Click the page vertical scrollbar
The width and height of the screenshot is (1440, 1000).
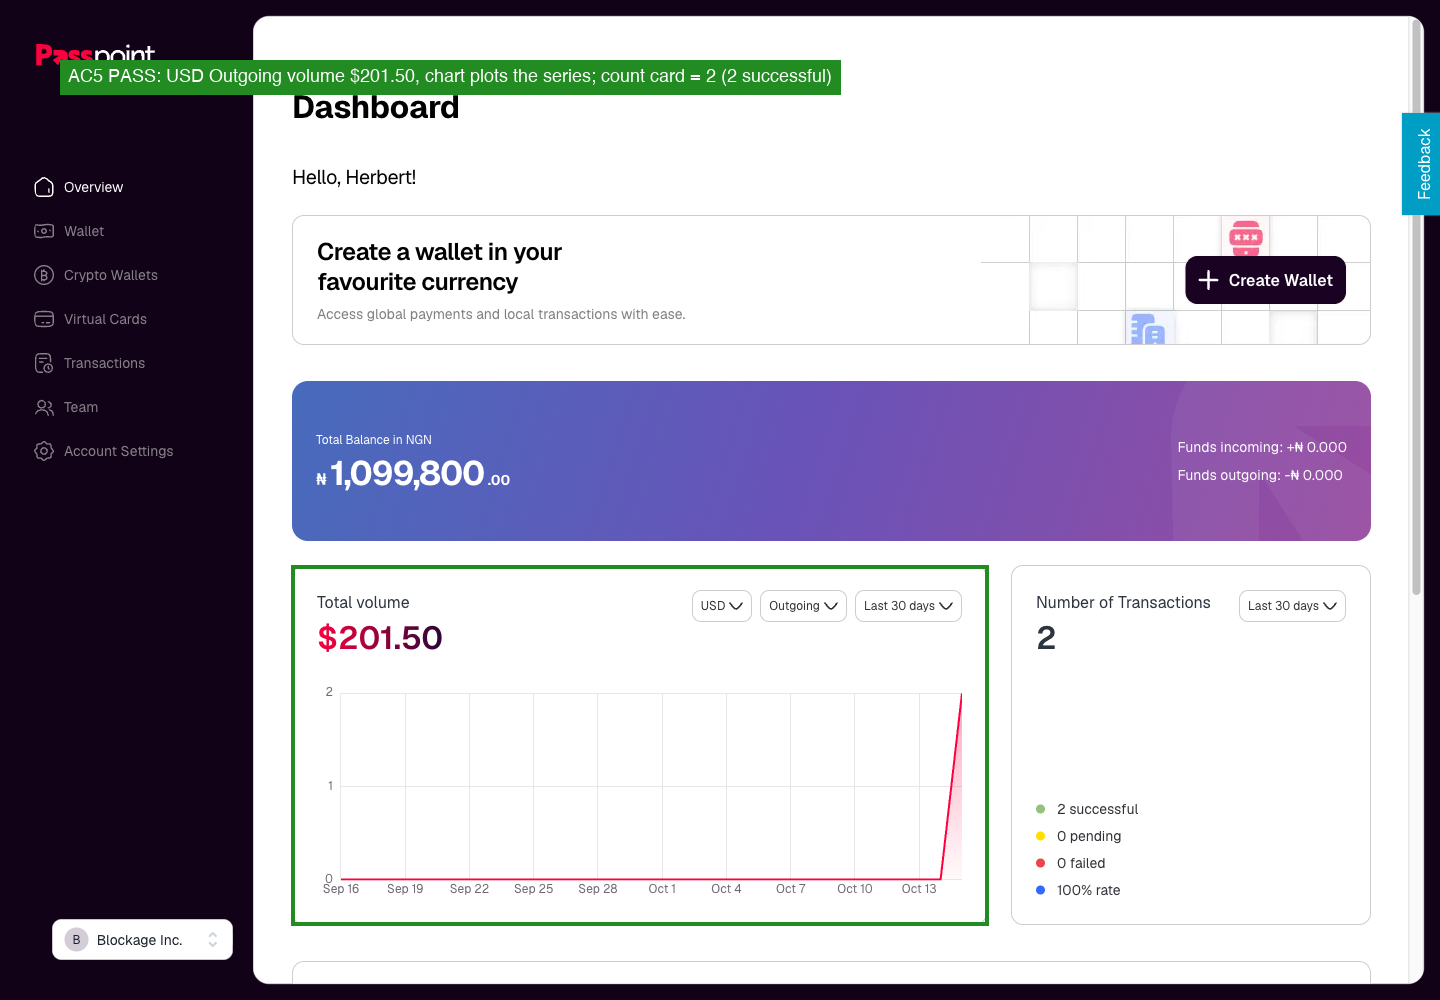pos(1416,308)
